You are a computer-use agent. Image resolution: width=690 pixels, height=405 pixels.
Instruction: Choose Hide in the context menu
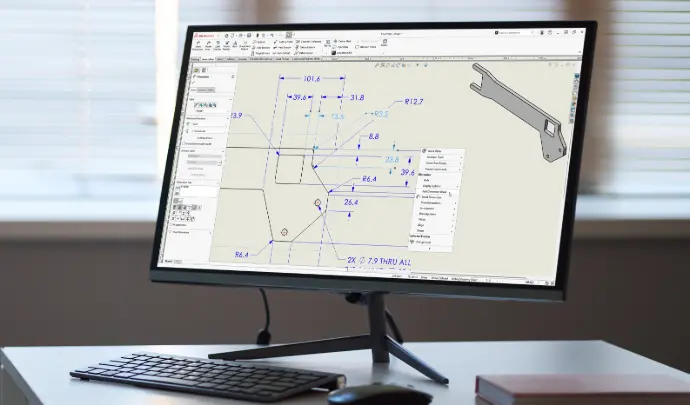pyautogui.click(x=426, y=180)
